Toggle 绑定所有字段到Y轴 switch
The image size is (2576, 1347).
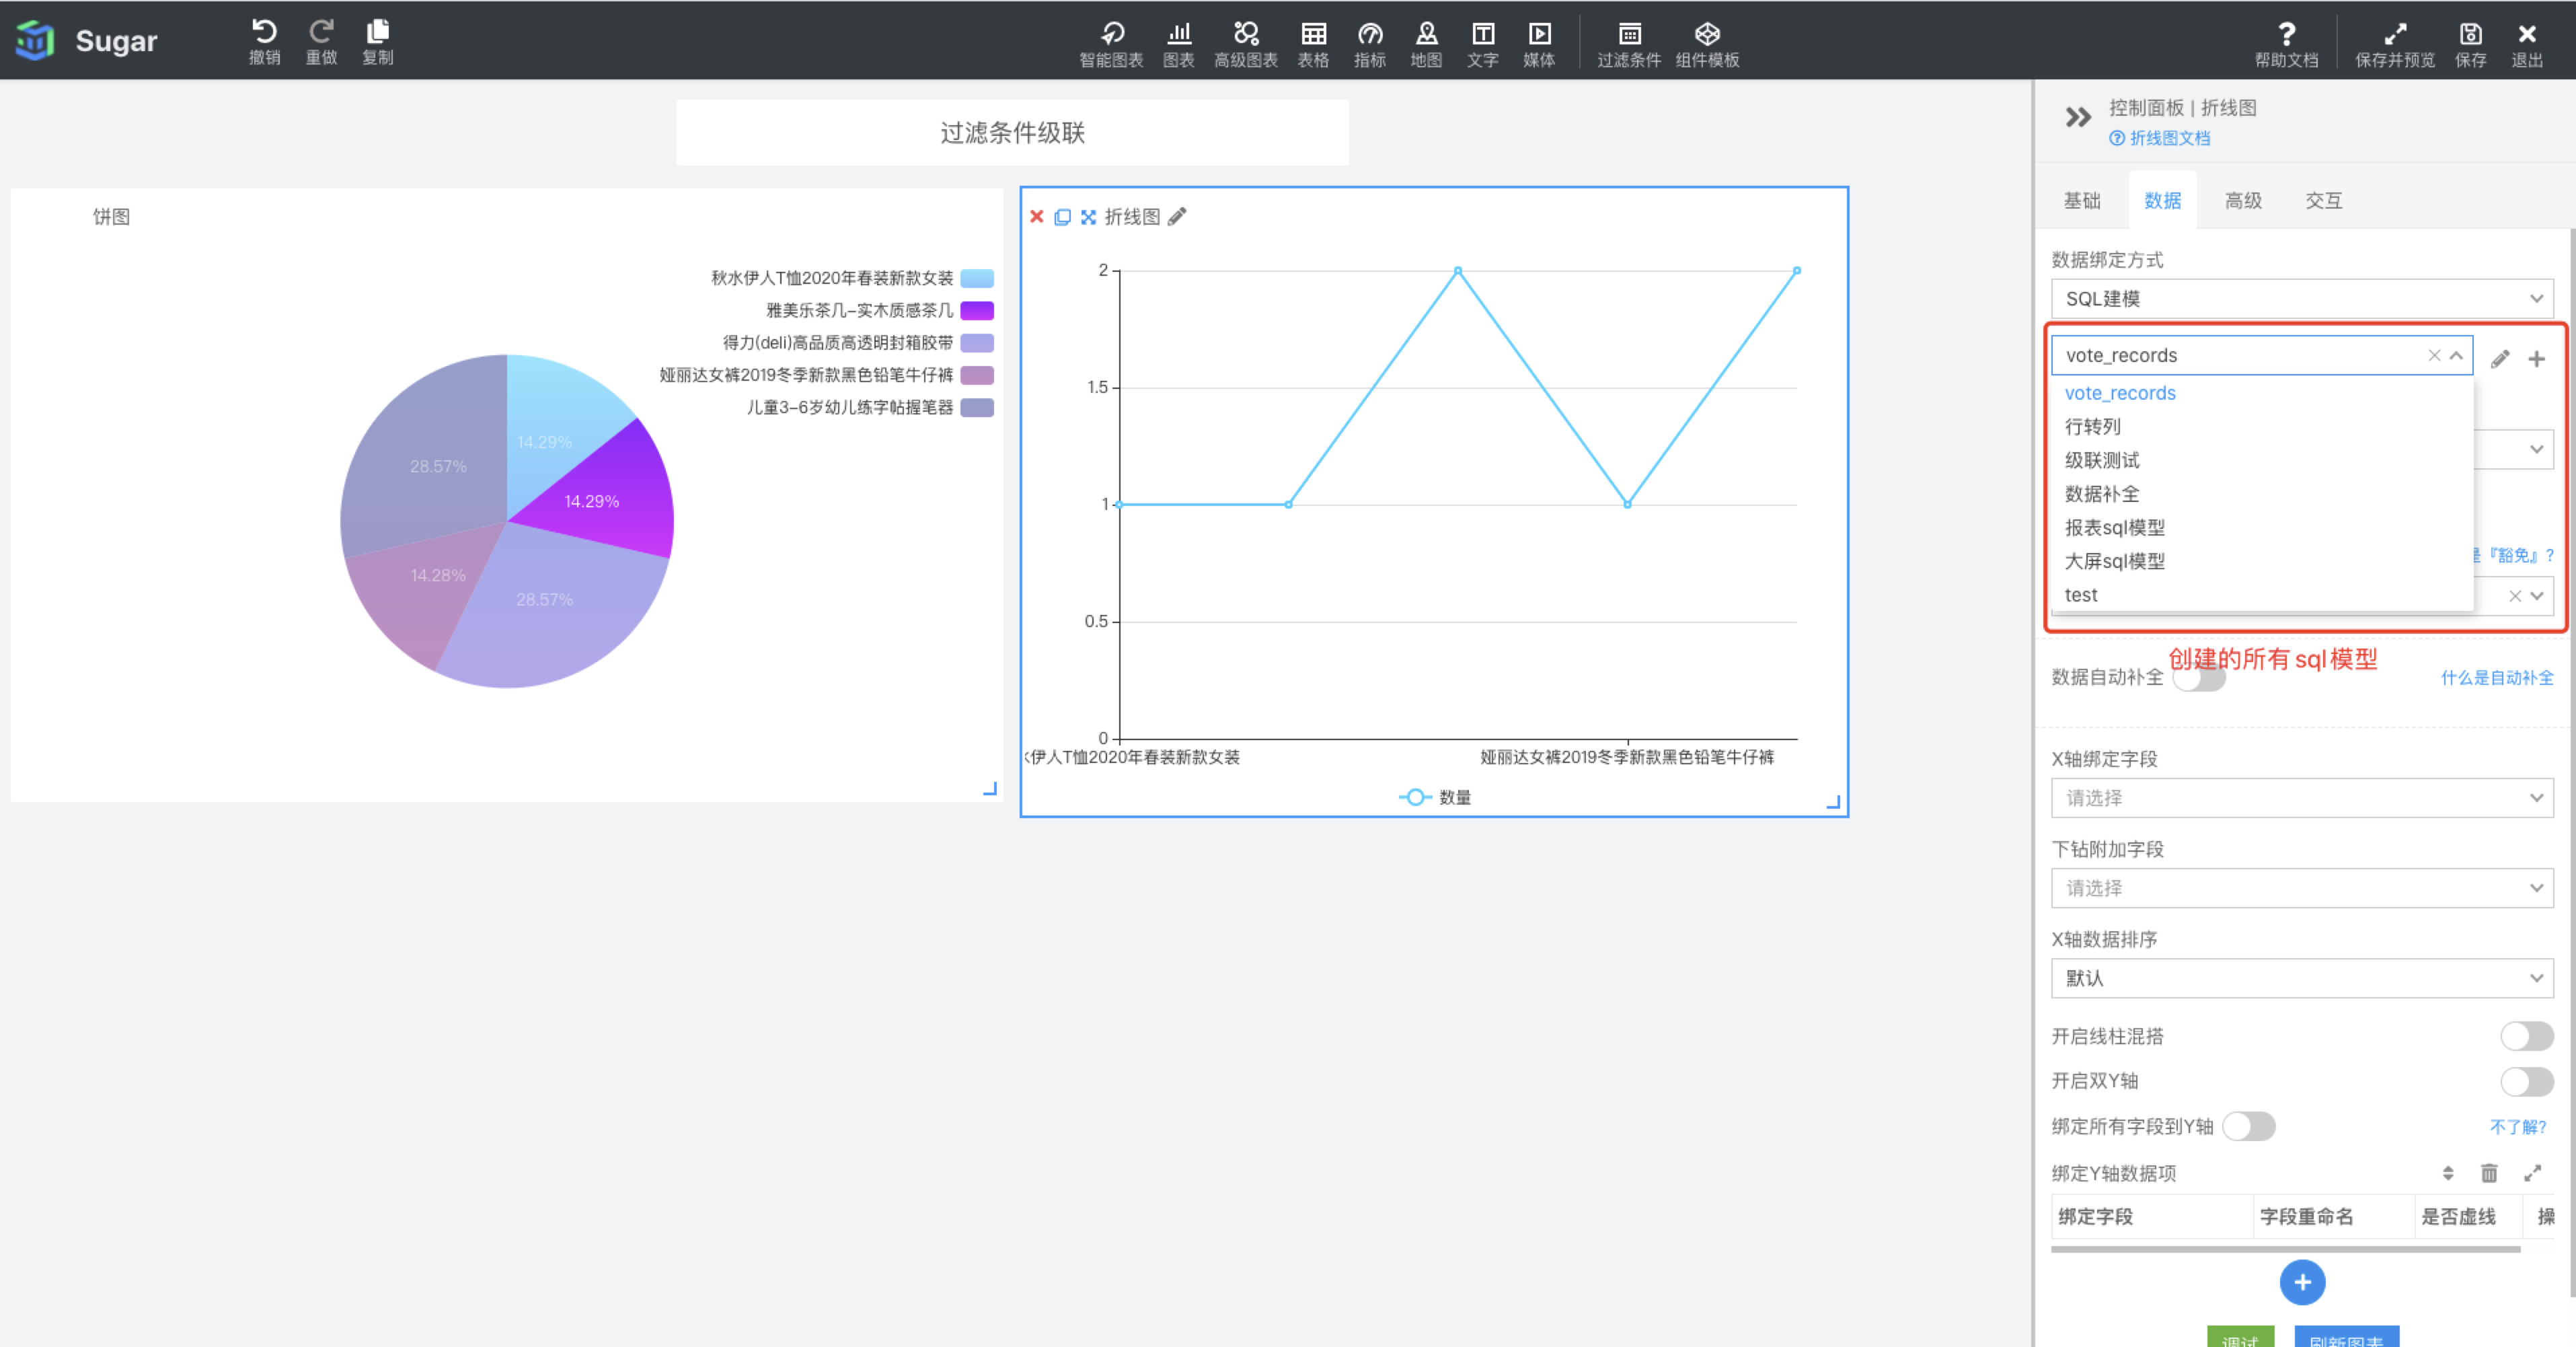(x=2248, y=1127)
